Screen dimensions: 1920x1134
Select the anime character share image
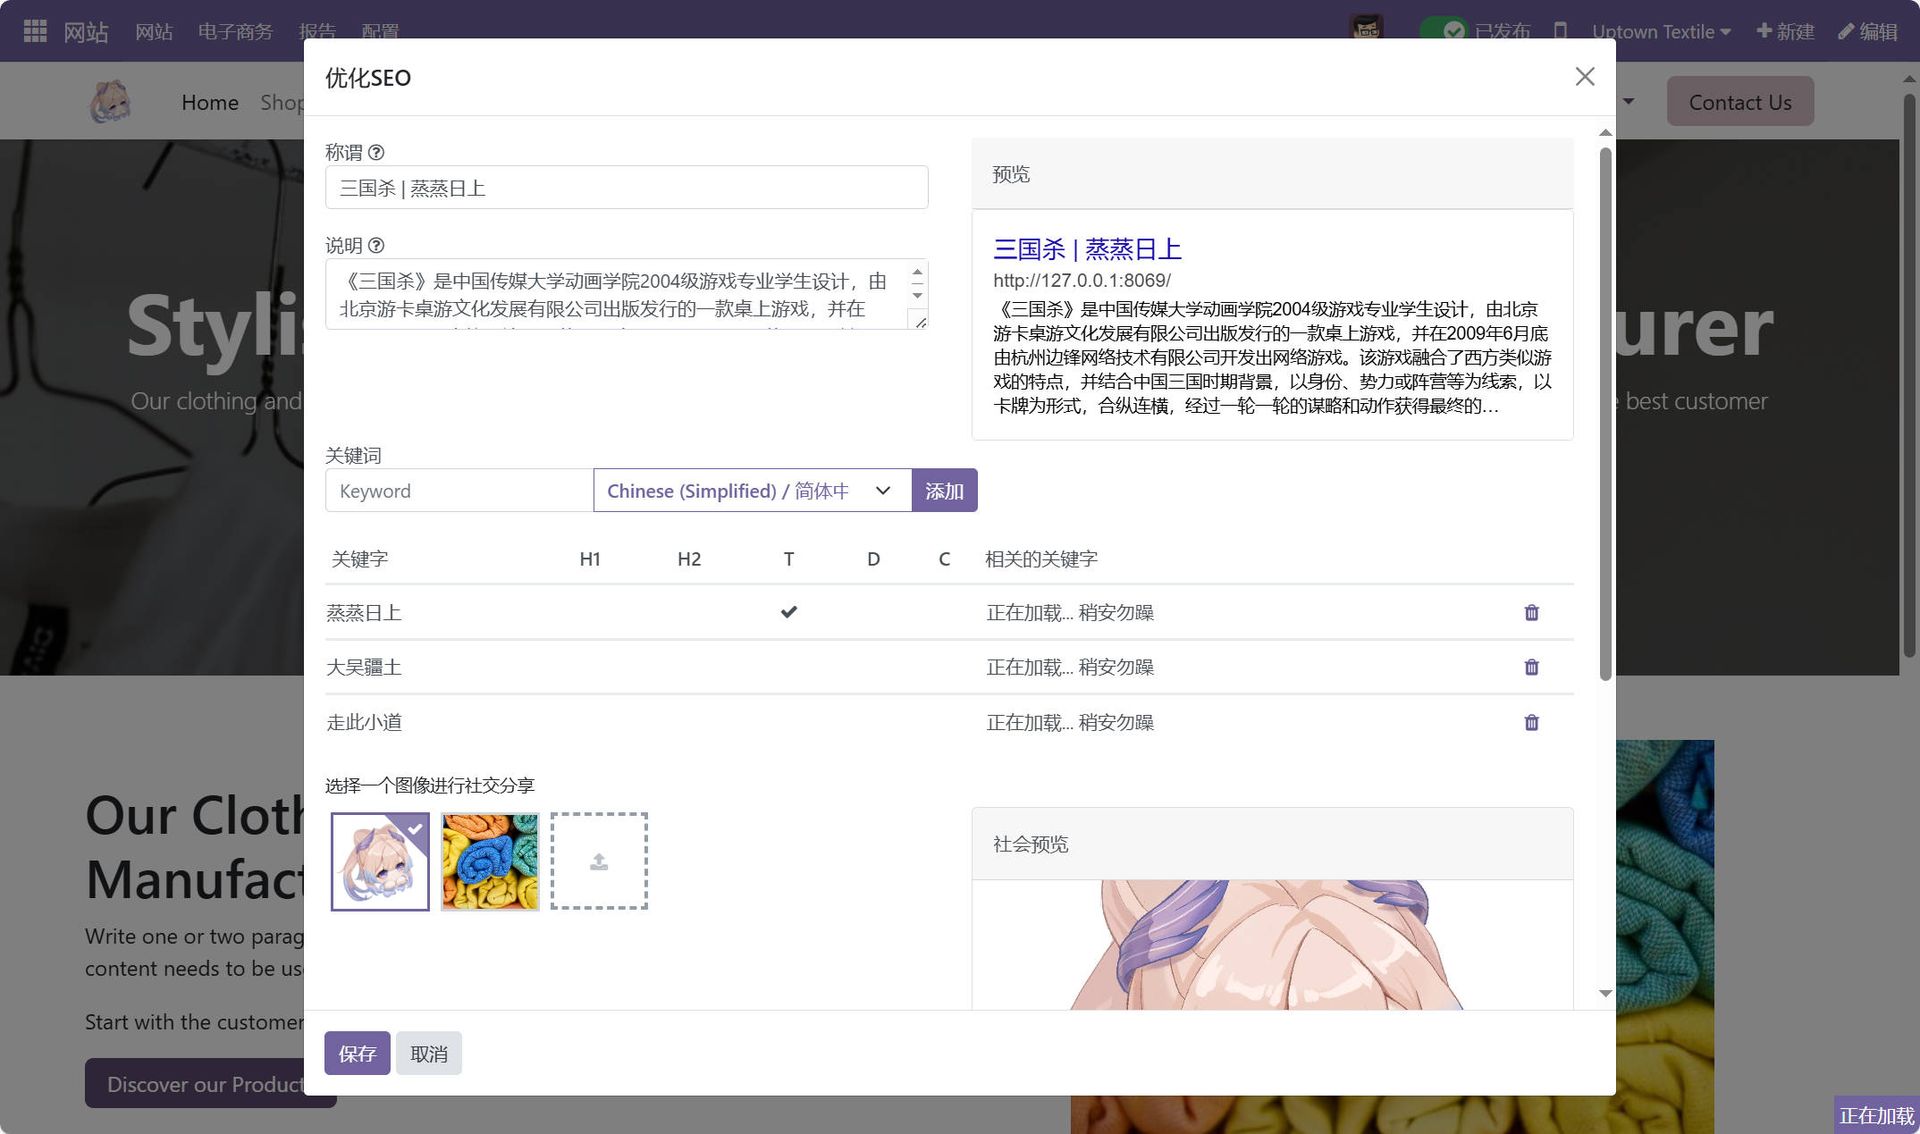pos(380,861)
